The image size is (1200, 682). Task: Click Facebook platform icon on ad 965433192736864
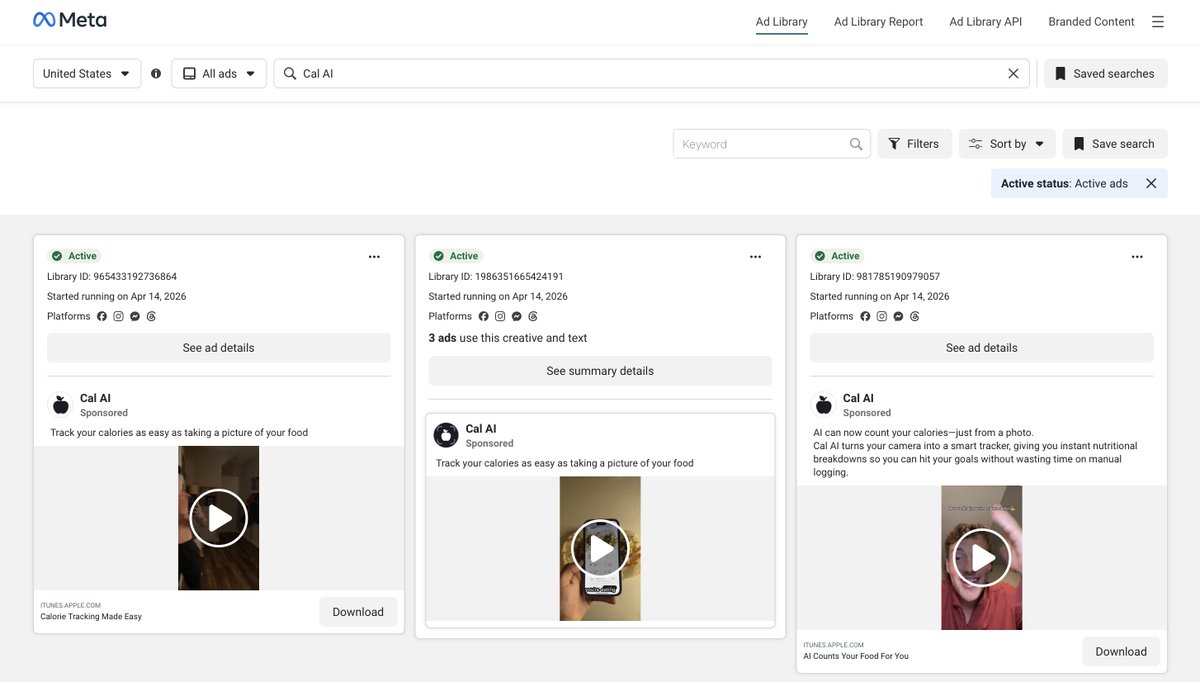point(102,316)
